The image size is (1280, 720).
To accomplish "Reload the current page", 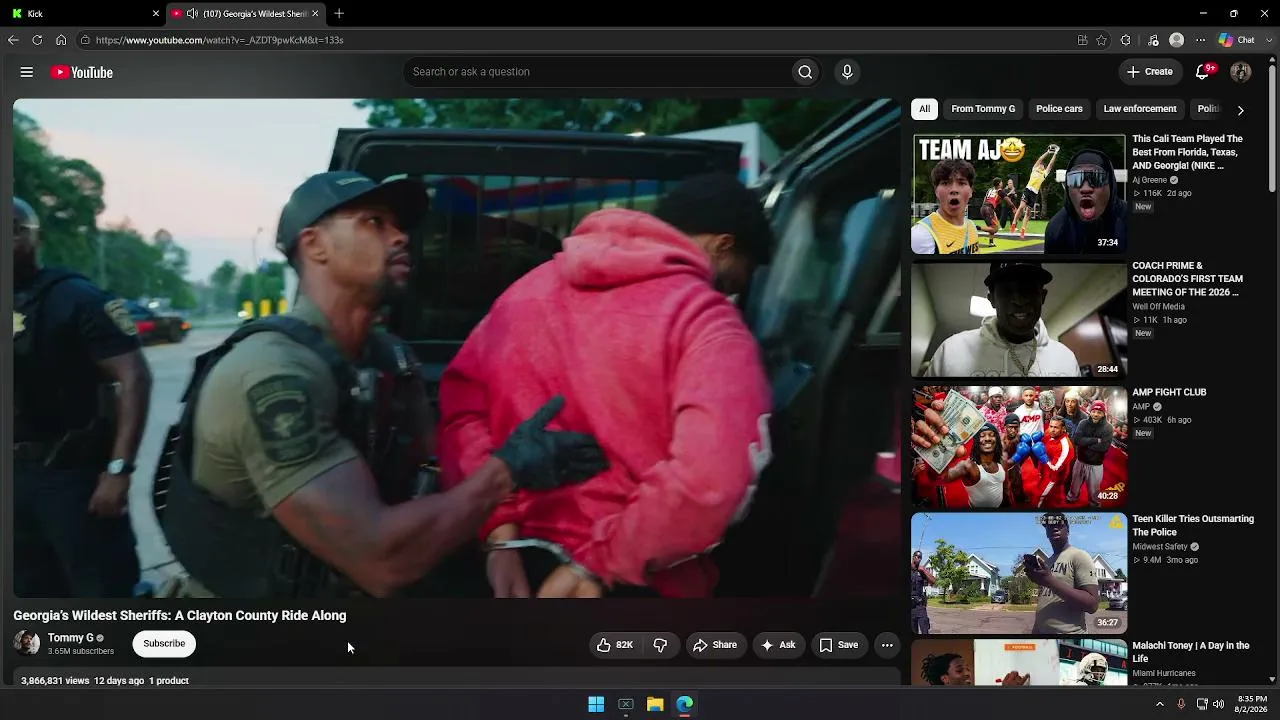I will tap(37, 40).
